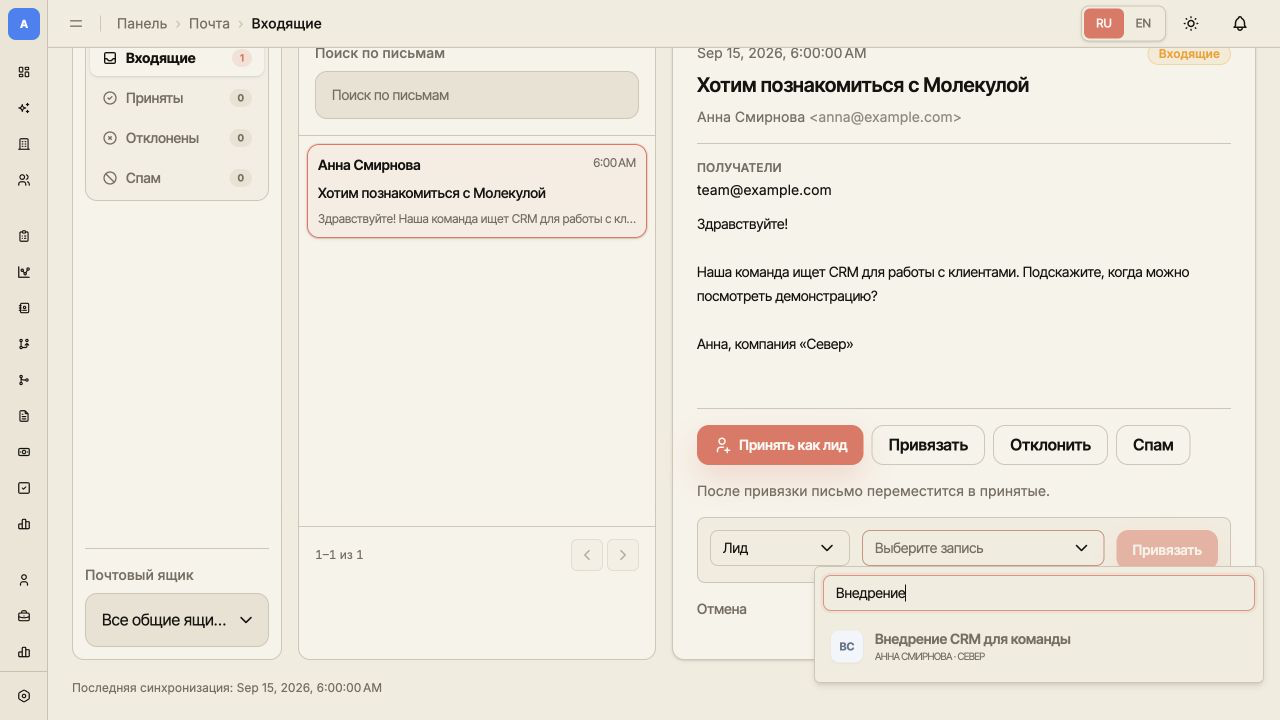Click the Принять как лид button
1280x720 pixels.
coord(780,445)
